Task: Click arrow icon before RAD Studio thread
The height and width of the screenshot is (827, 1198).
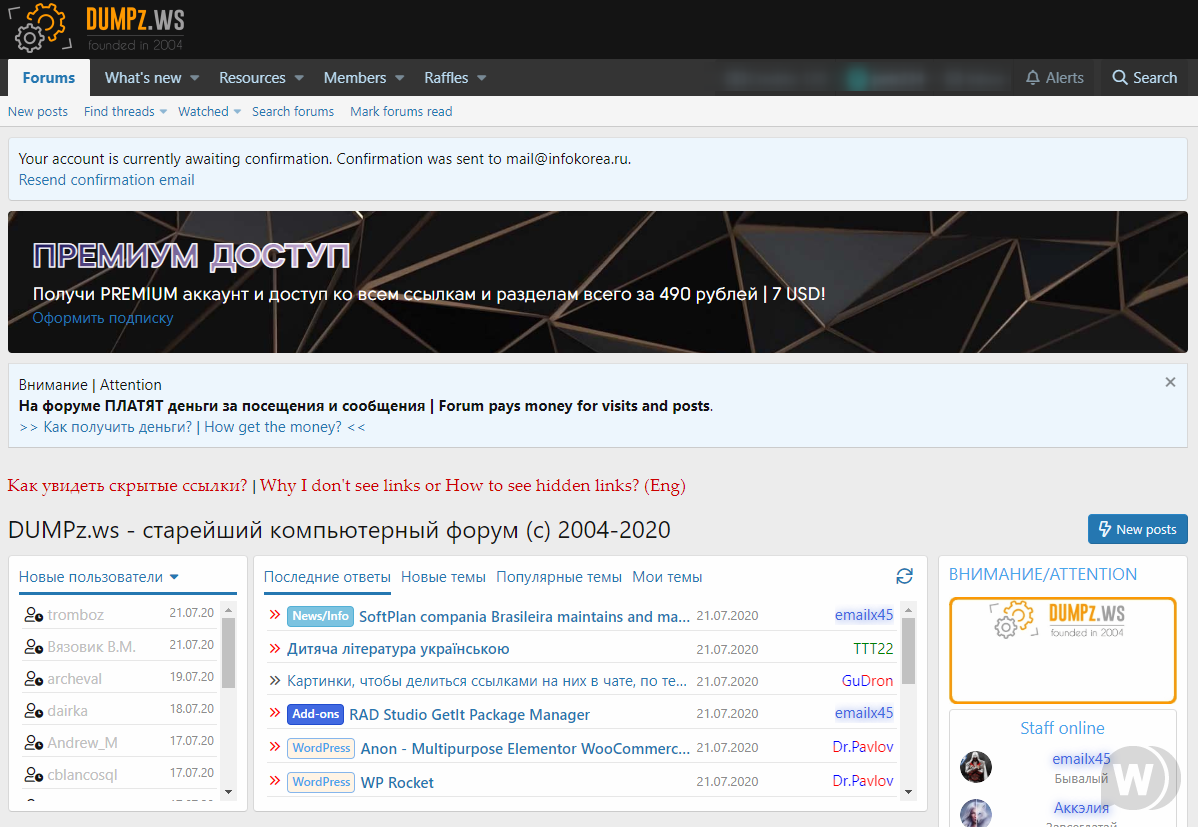Action: pyautogui.click(x=275, y=712)
